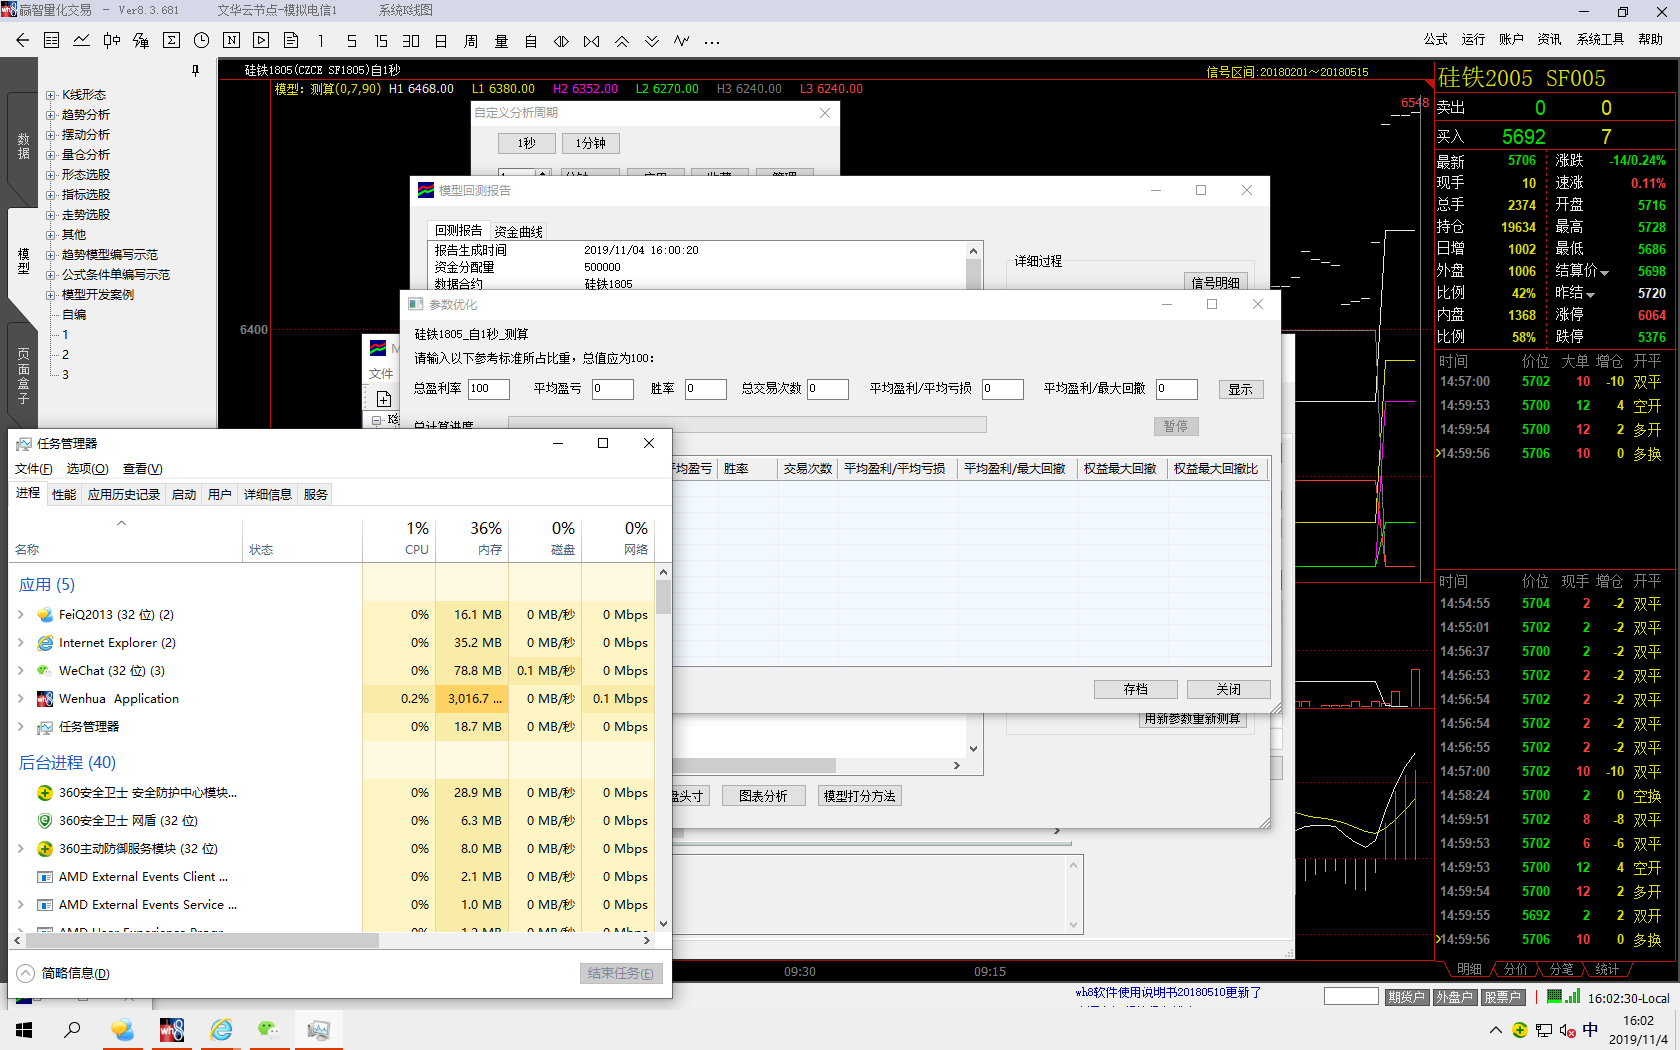The height and width of the screenshot is (1050, 1680).
Task: Open the 公式 menu
Action: tap(1435, 39)
